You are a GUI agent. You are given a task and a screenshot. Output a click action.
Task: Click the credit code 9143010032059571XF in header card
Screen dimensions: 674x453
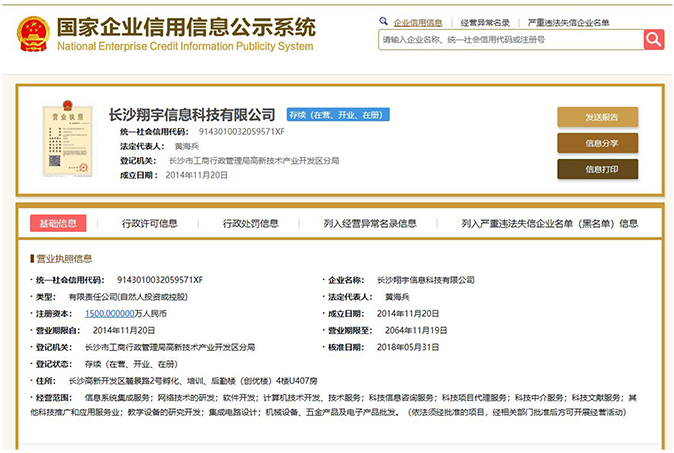pyautogui.click(x=242, y=132)
